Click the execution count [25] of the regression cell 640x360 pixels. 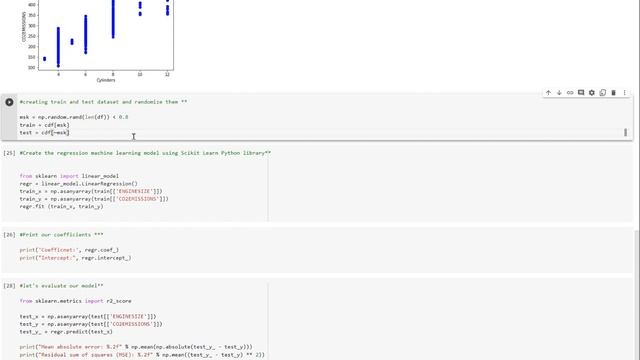pyautogui.click(x=9, y=153)
